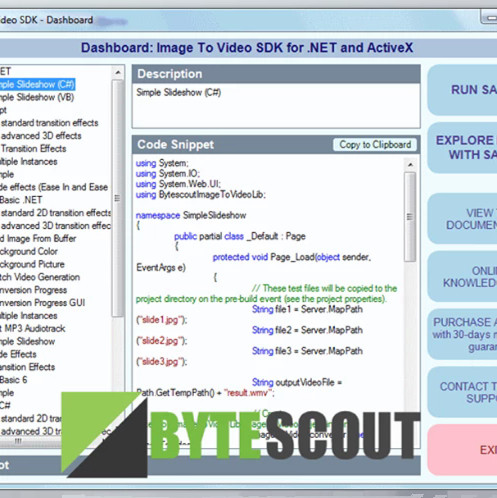Click the Copy to Clipboard button

(x=375, y=145)
